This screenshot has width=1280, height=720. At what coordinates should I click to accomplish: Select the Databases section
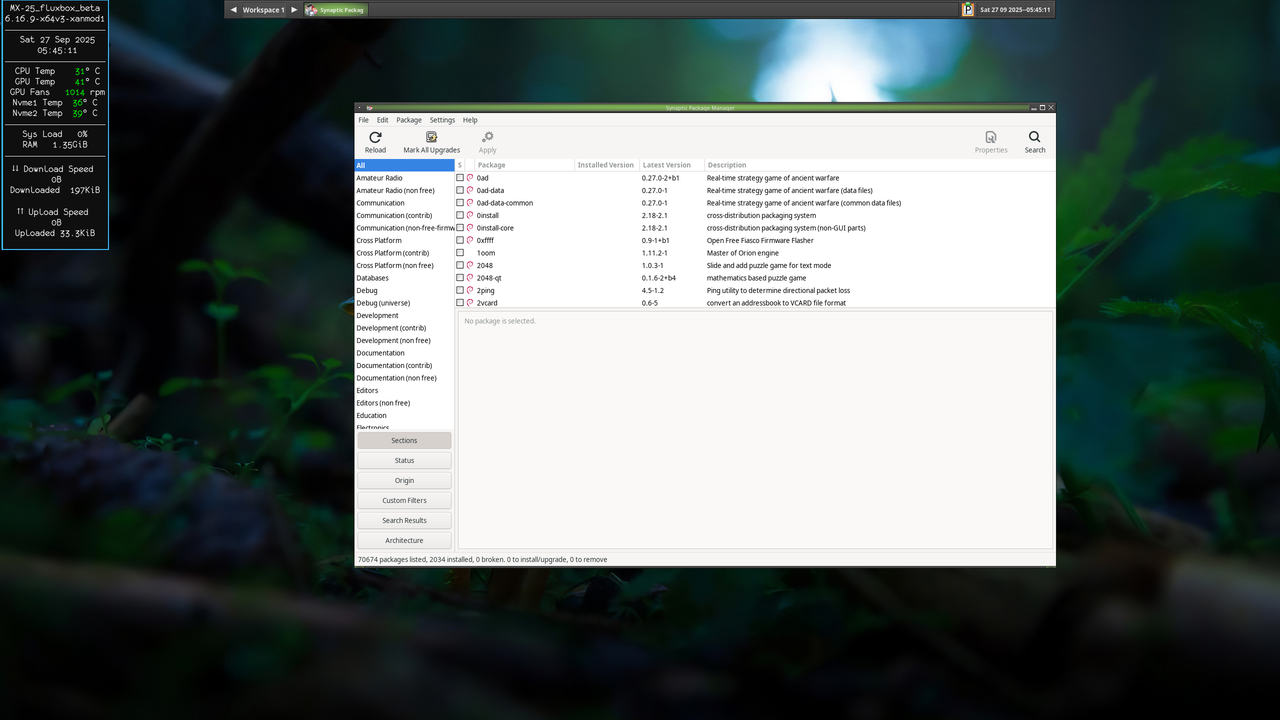tap(405, 278)
